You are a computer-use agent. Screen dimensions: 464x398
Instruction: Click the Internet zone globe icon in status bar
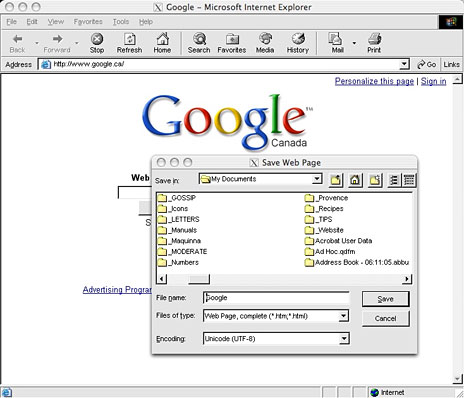click(x=375, y=392)
